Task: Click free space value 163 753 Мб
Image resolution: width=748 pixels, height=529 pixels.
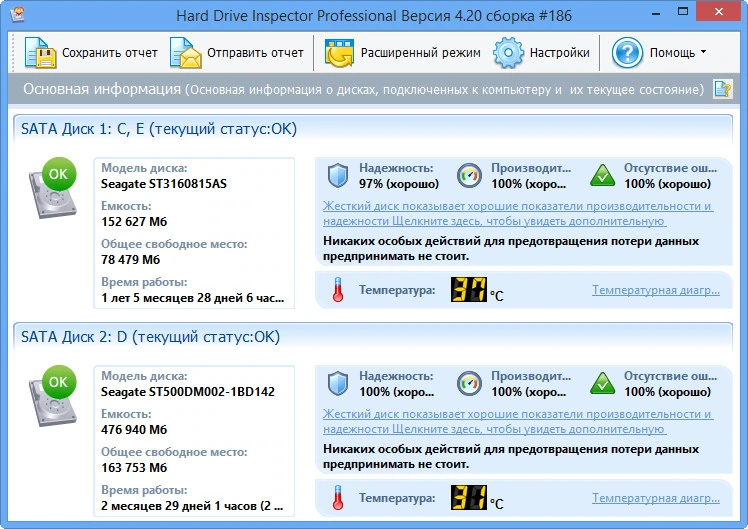Action: pos(134,467)
